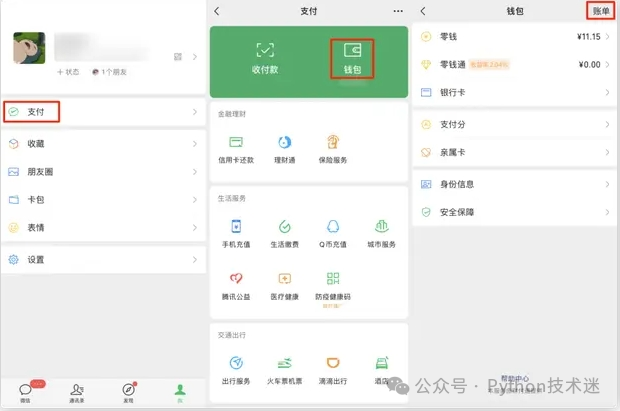Screen dimensions: 620x411
Task: Open 亲属卡 family card row
Action: 514,152
